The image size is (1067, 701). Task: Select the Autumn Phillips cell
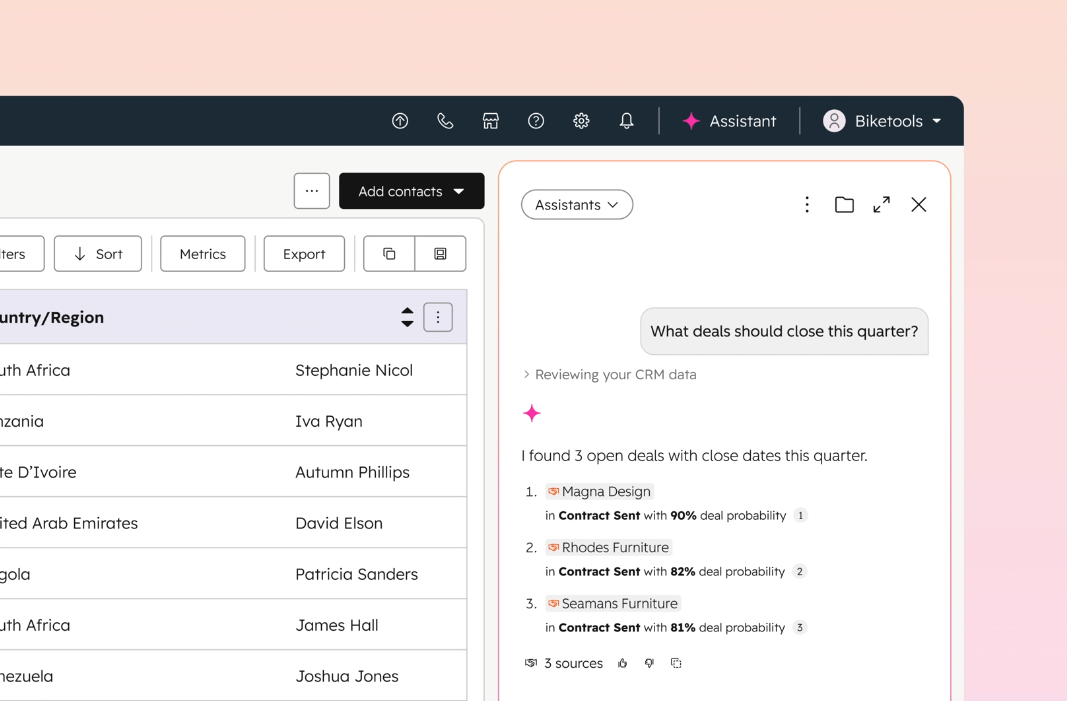pos(352,472)
